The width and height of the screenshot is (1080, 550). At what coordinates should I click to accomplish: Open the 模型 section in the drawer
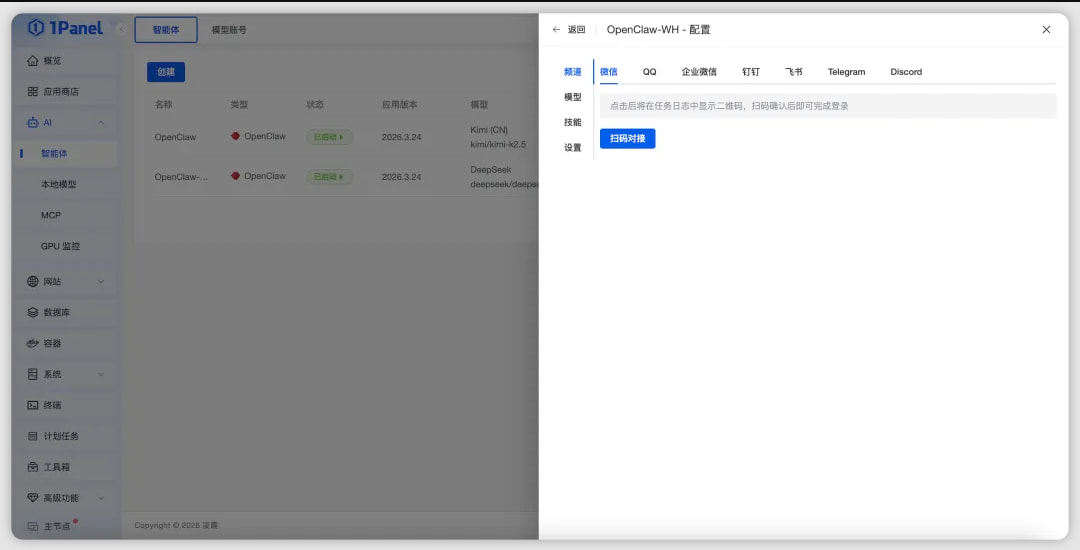point(572,97)
